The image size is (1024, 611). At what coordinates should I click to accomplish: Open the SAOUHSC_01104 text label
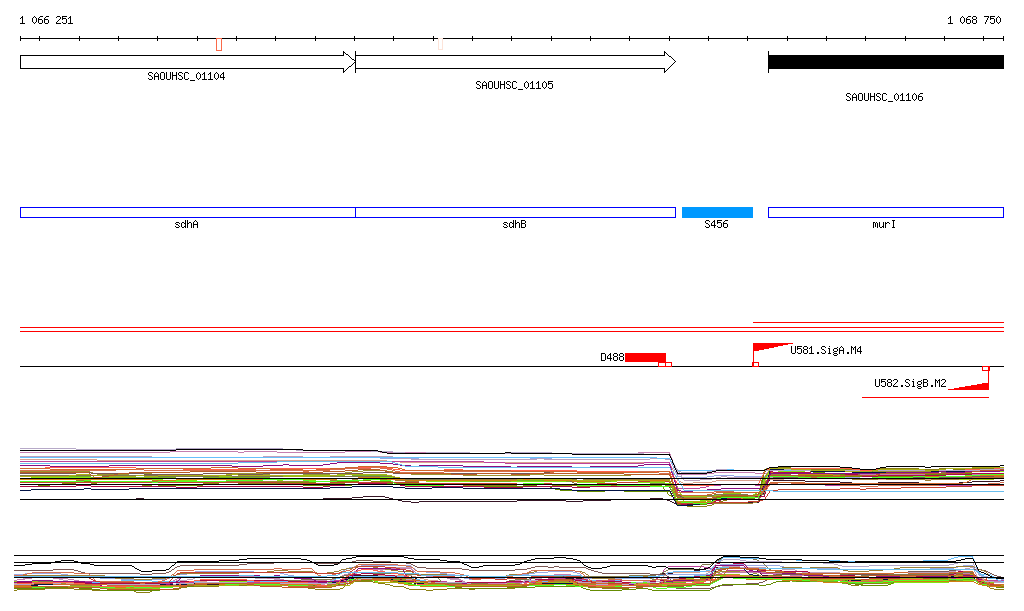coord(186,77)
